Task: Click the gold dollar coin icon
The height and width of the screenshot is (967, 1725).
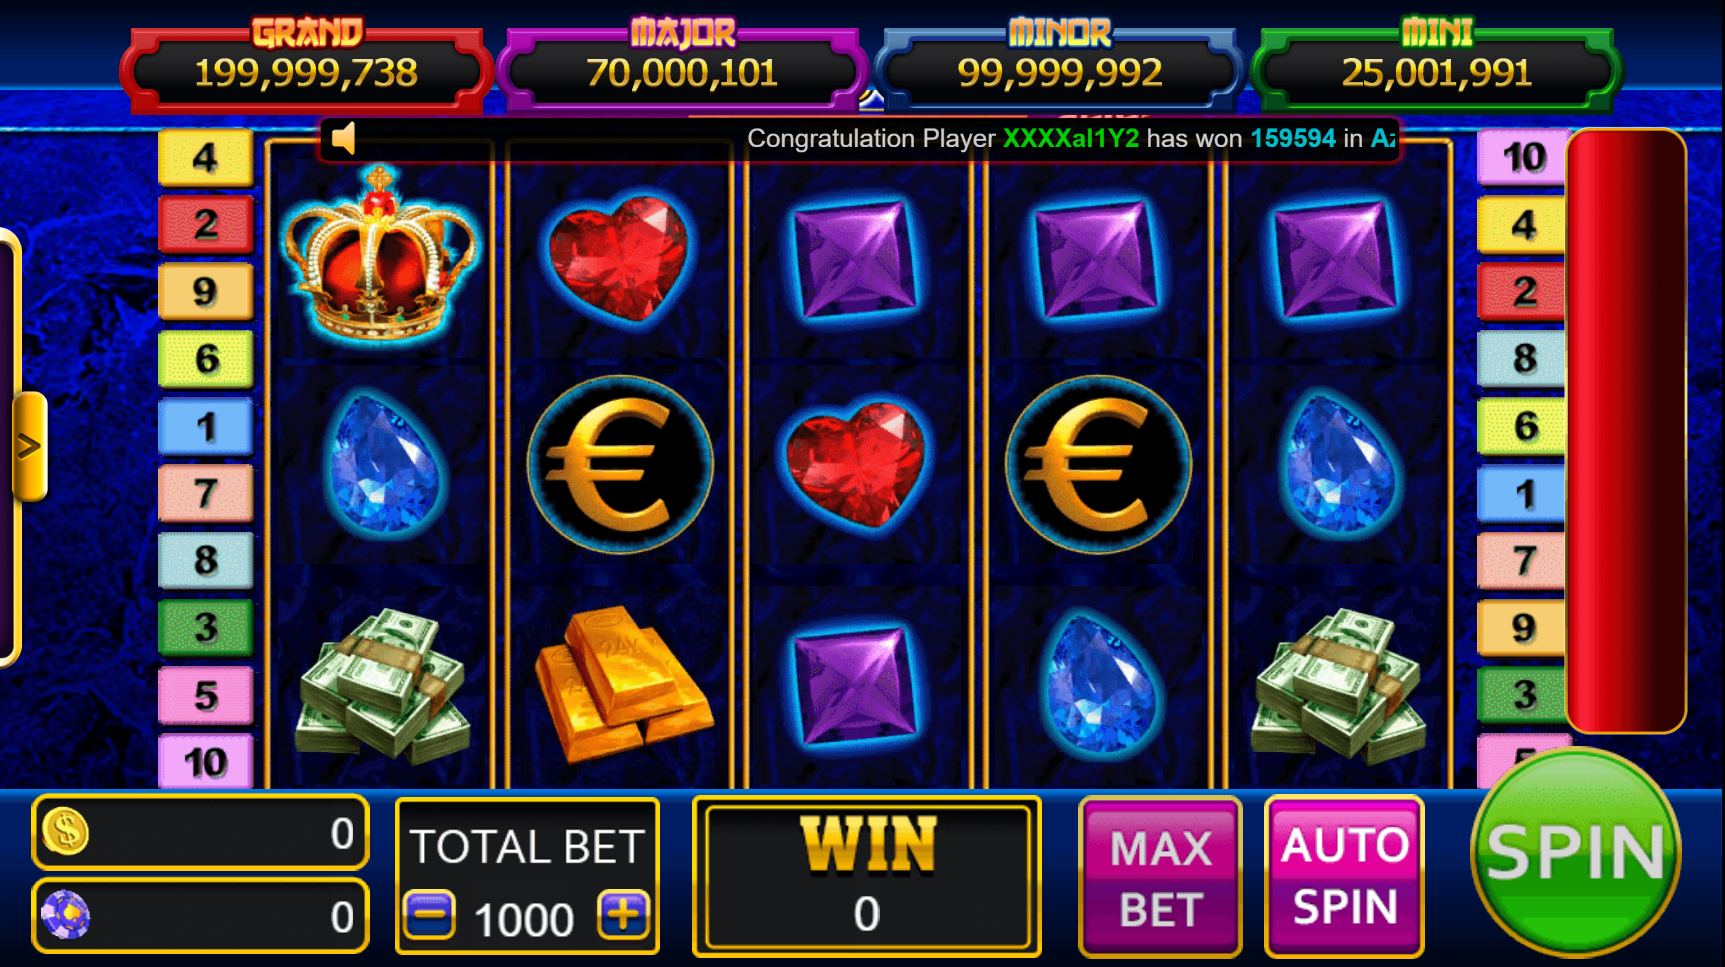Action: coord(66,831)
